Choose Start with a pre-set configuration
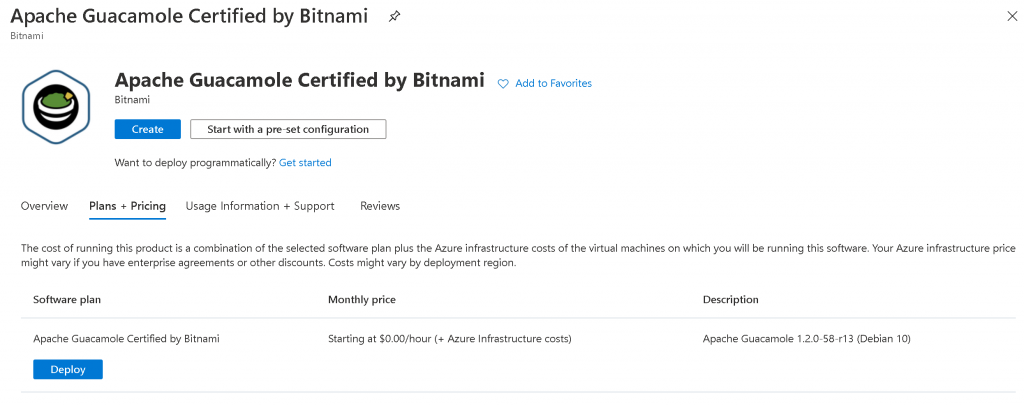Viewport: 1024px width, 406px height. 288,129
